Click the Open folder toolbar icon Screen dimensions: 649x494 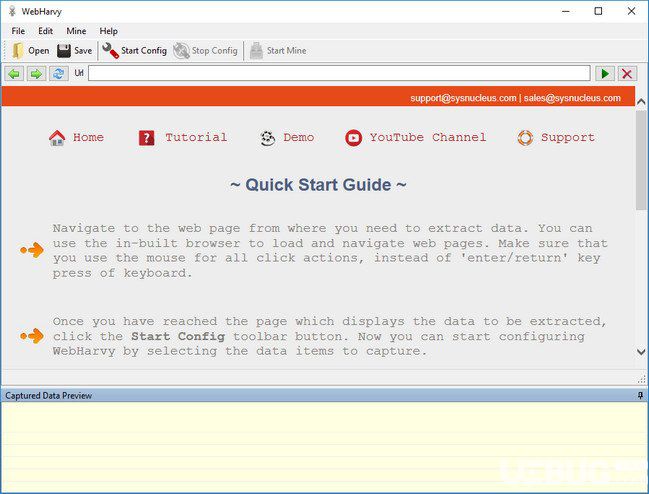[x=17, y=50]
